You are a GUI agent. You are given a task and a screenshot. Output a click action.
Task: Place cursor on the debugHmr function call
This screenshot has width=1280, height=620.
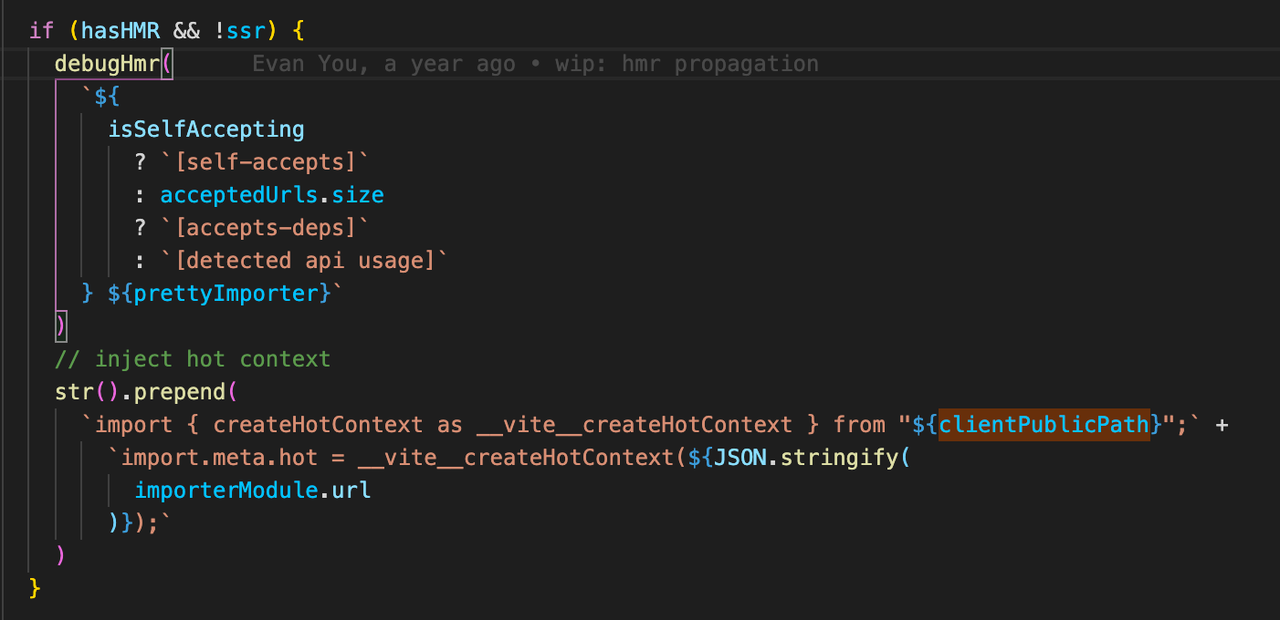pyautogui.click(x=107, y=64)
